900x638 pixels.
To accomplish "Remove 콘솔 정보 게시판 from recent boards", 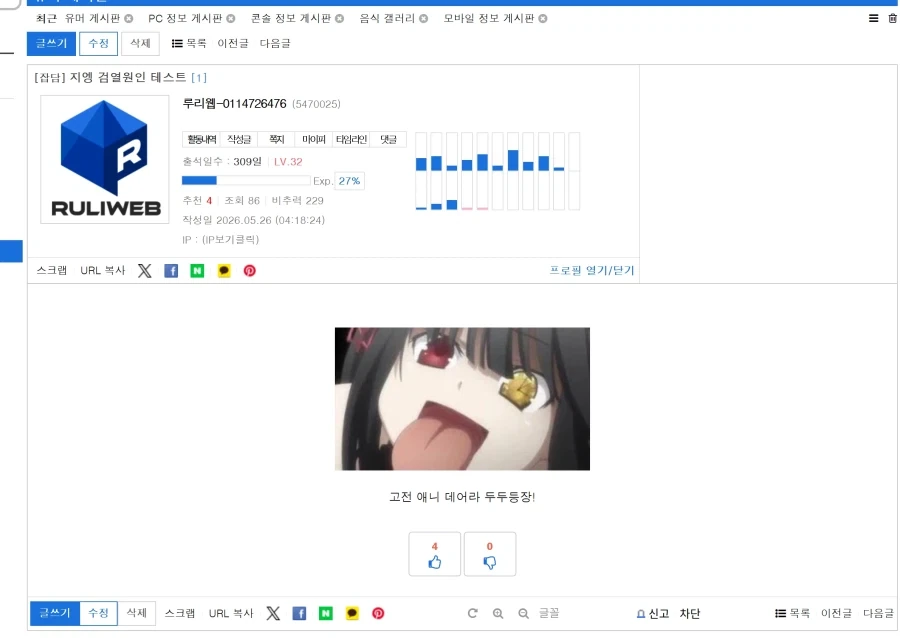I will pos(339,18).
